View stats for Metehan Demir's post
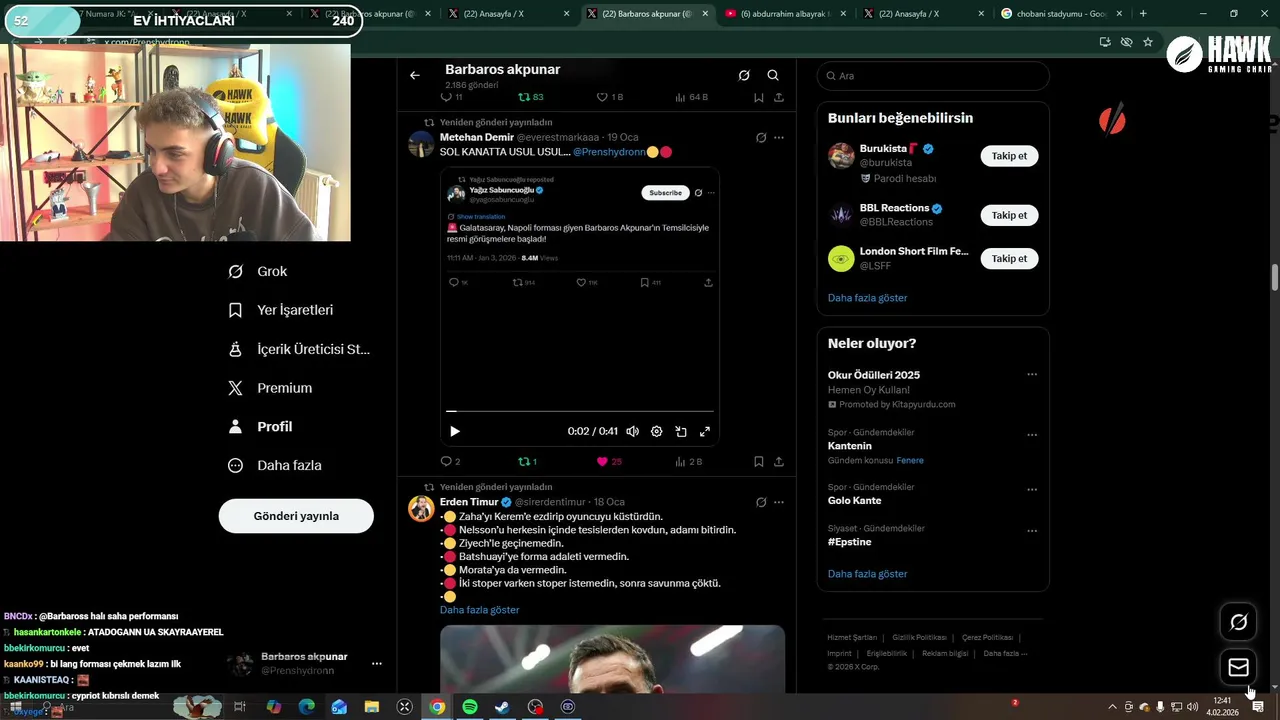Screen dimensions: 1280x720 click(x=689, y=461)
